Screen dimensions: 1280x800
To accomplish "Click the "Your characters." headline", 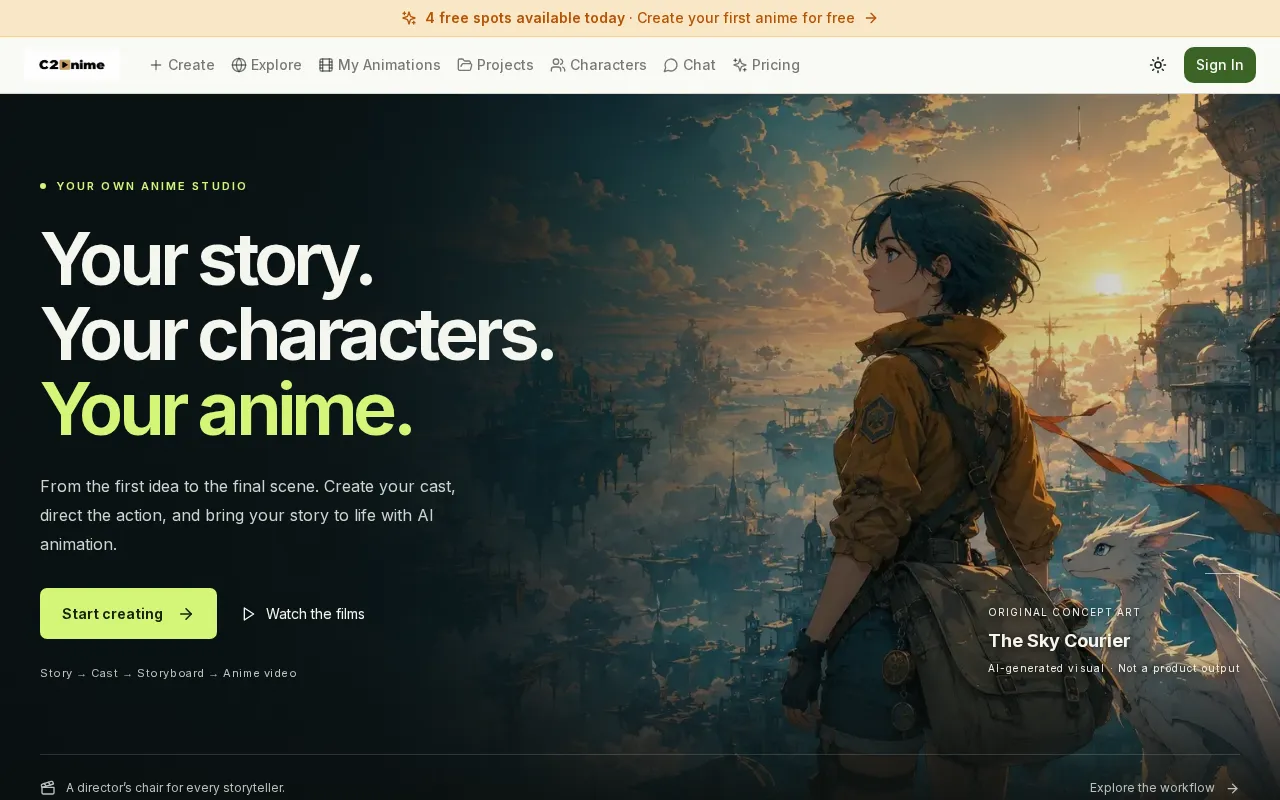I will (x=297, y=333).
